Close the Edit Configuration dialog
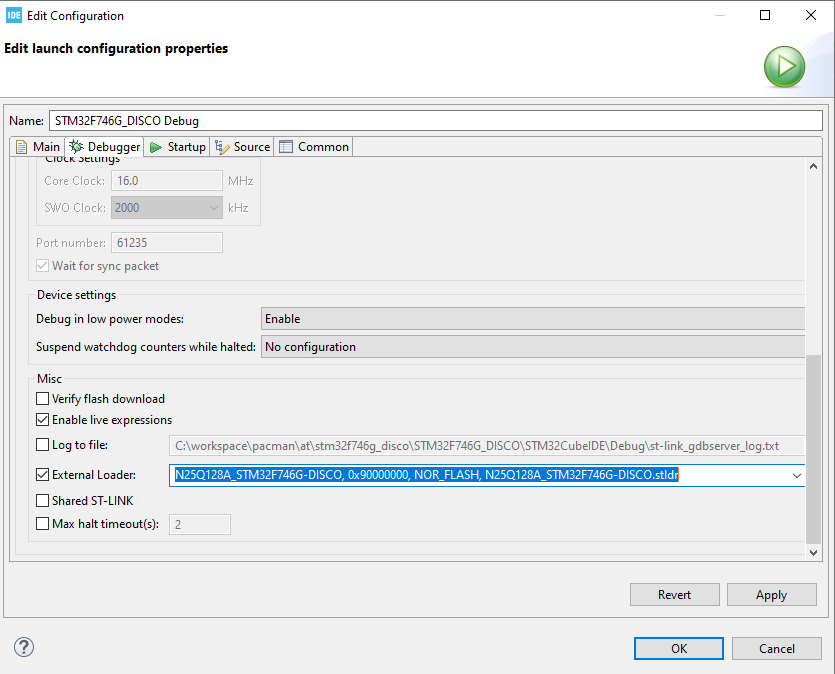 [x=811, y=15]
